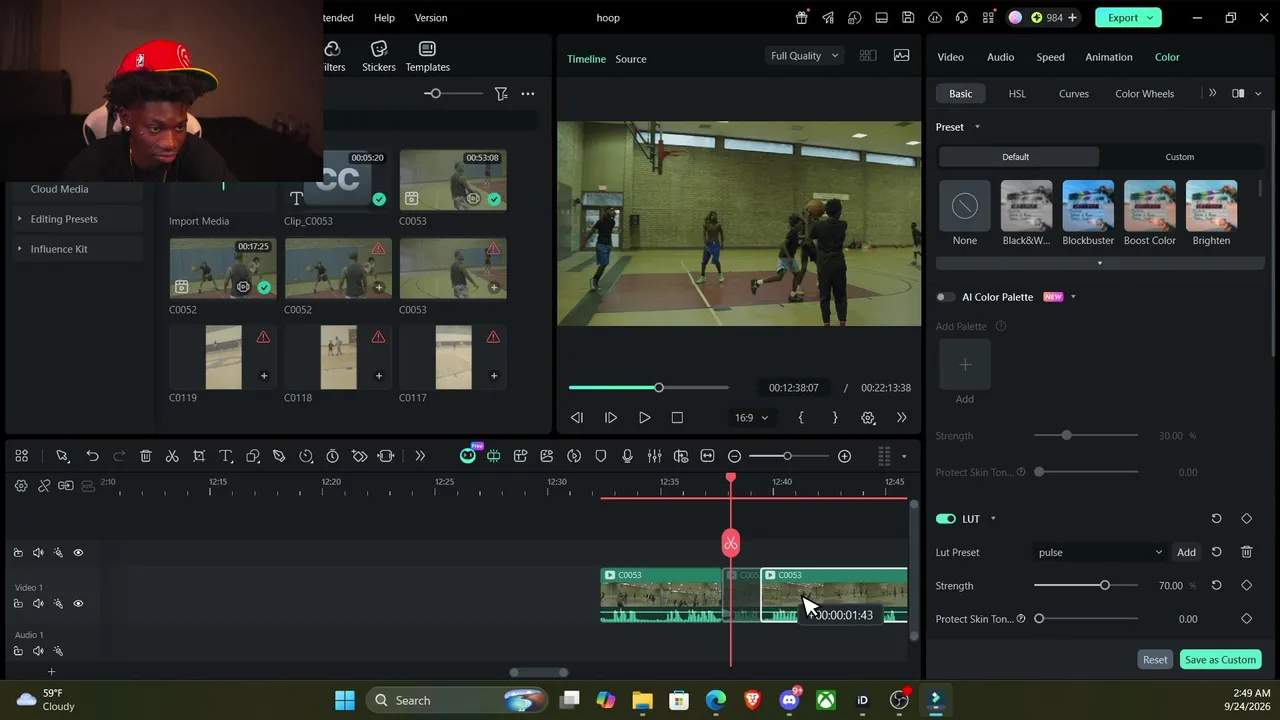Screen dimensions: 1280x720
Task: Open the Full Quality dropdown
Action: pyautogui.click(x=805, y=56)
